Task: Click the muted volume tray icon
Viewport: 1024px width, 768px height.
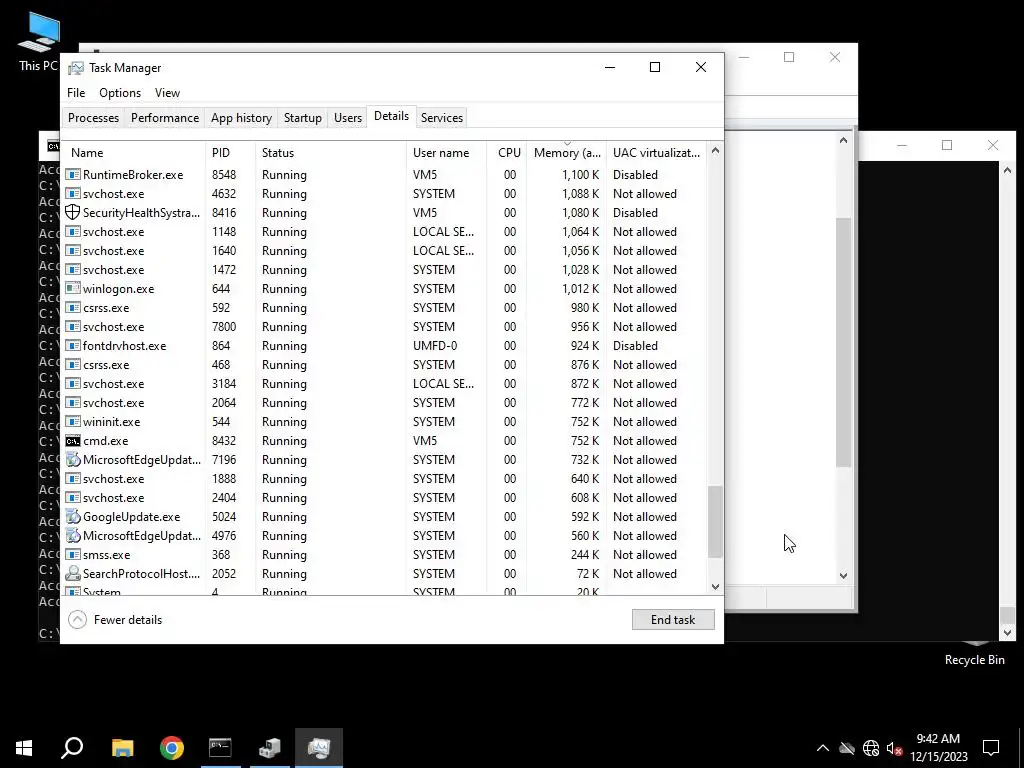Action: (x=894, y=748)
